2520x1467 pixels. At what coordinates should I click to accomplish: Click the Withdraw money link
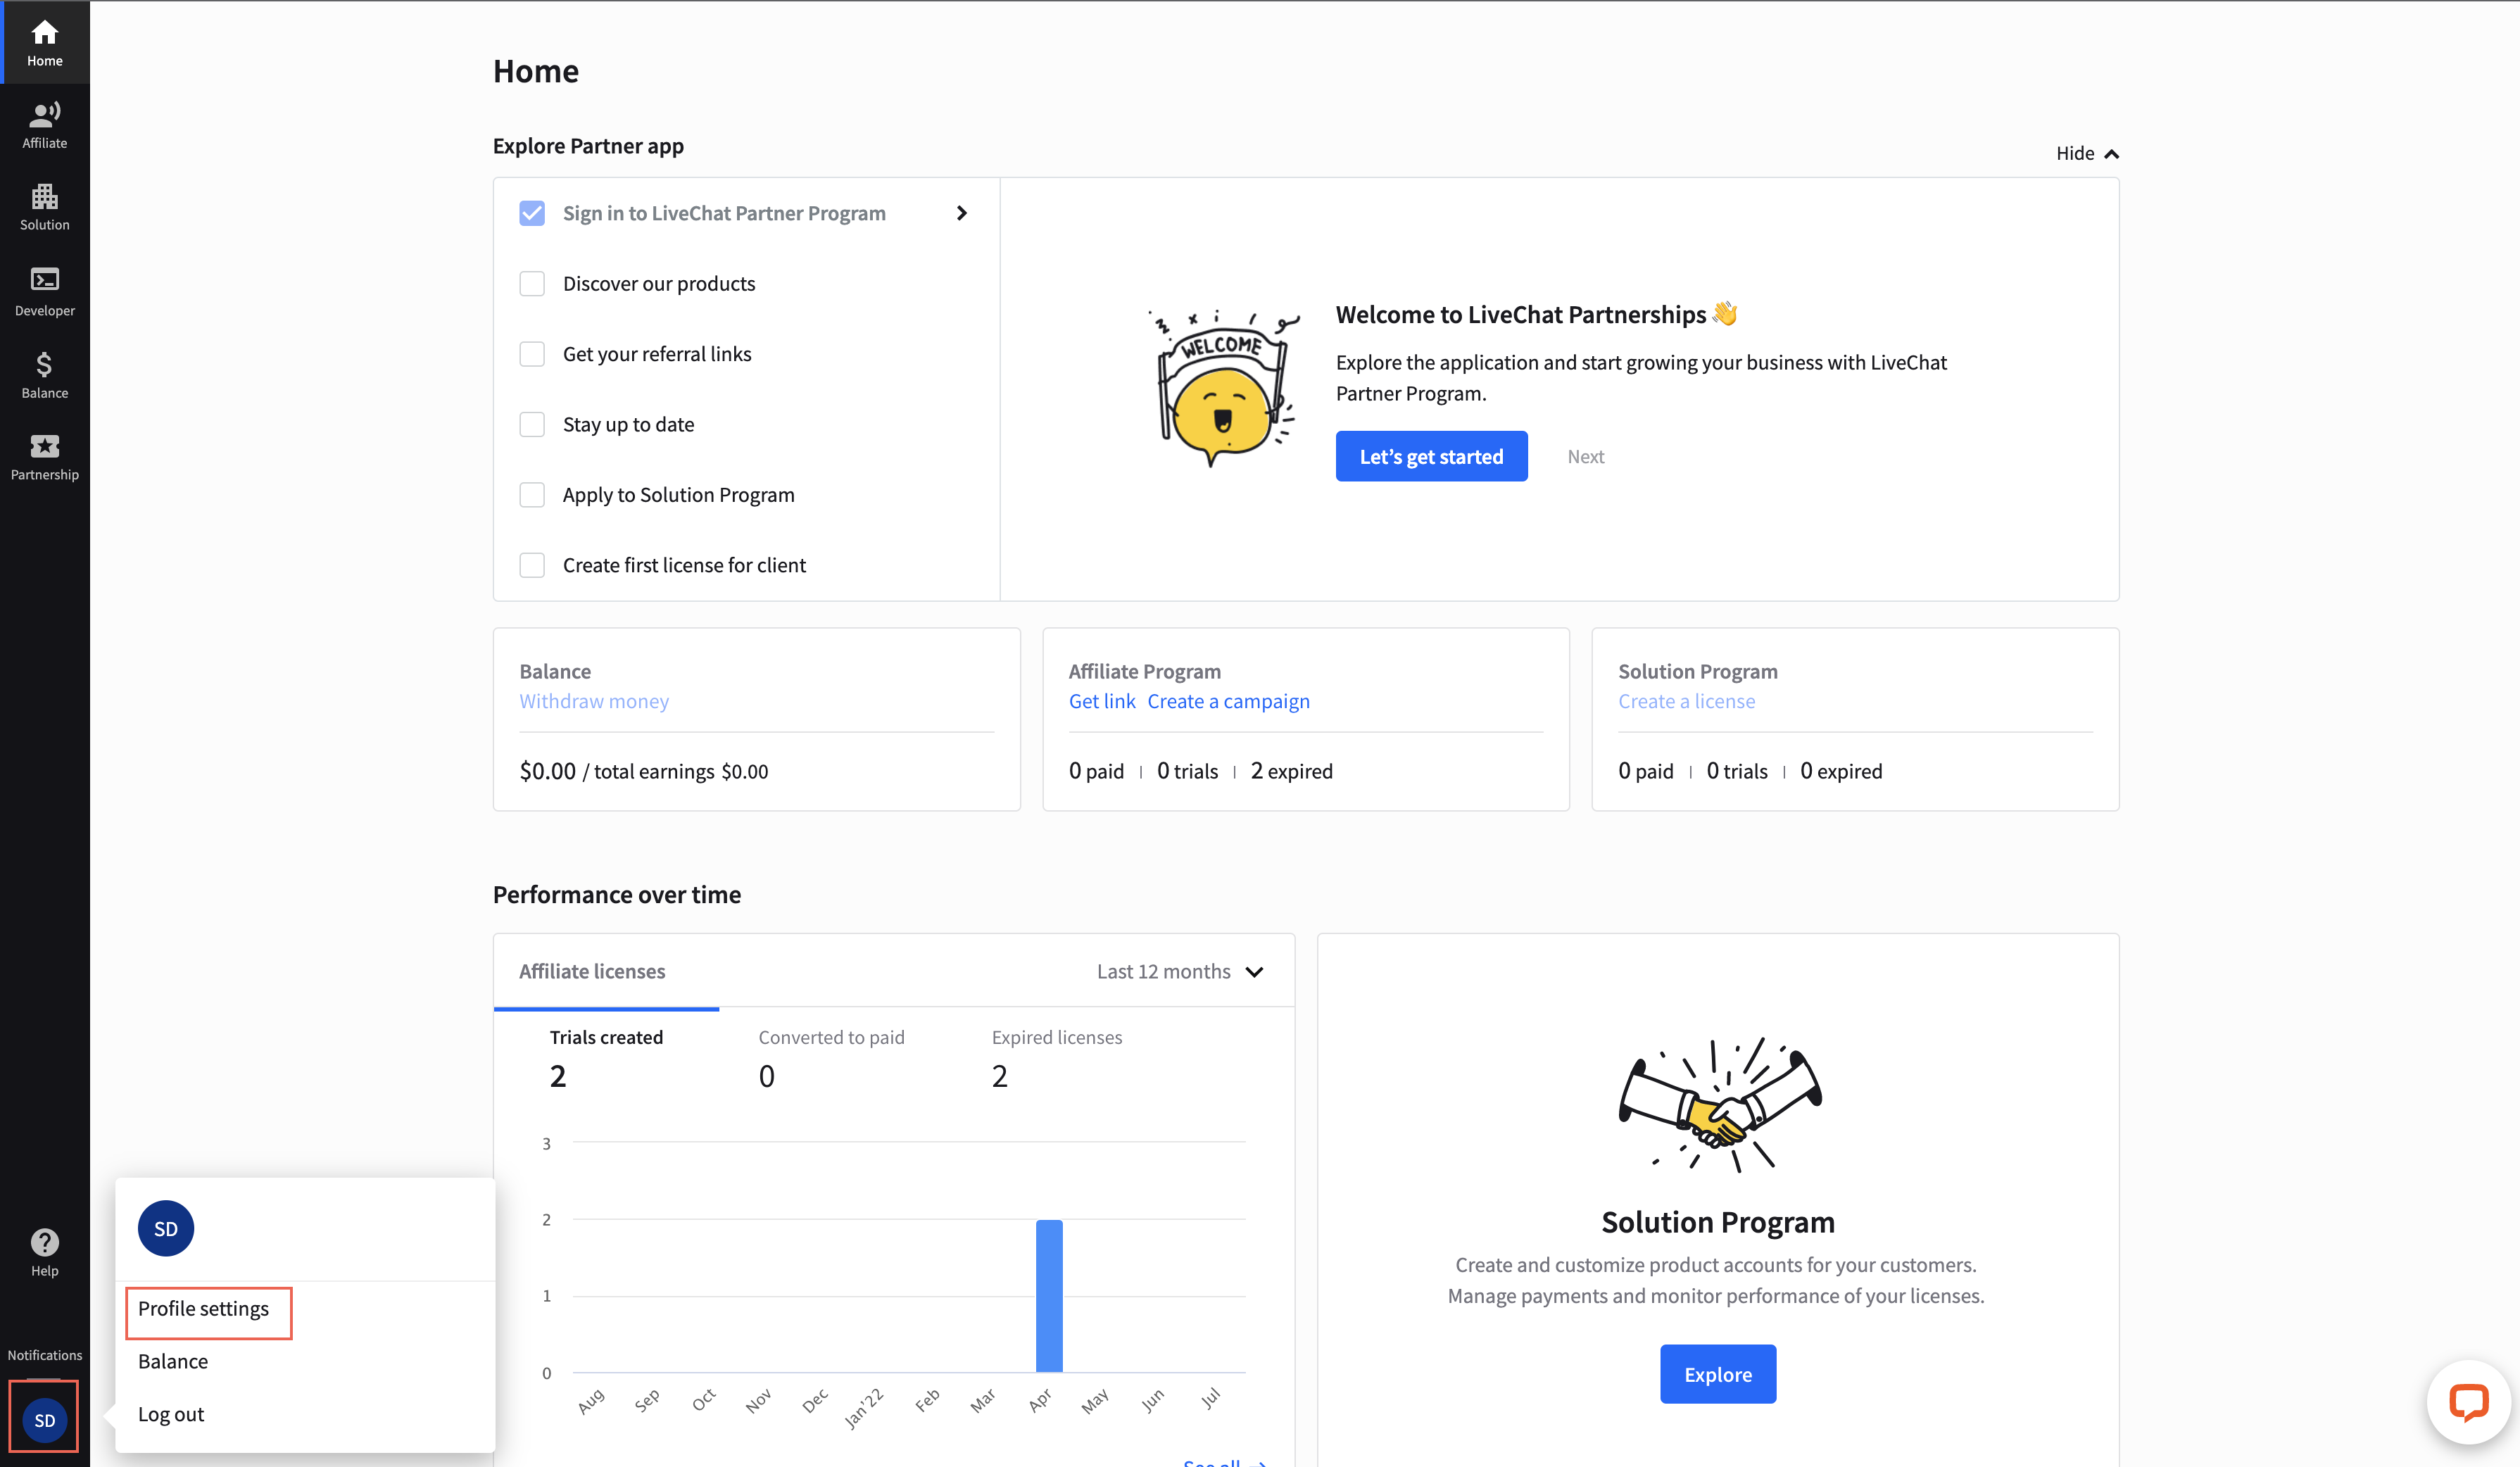594,701
